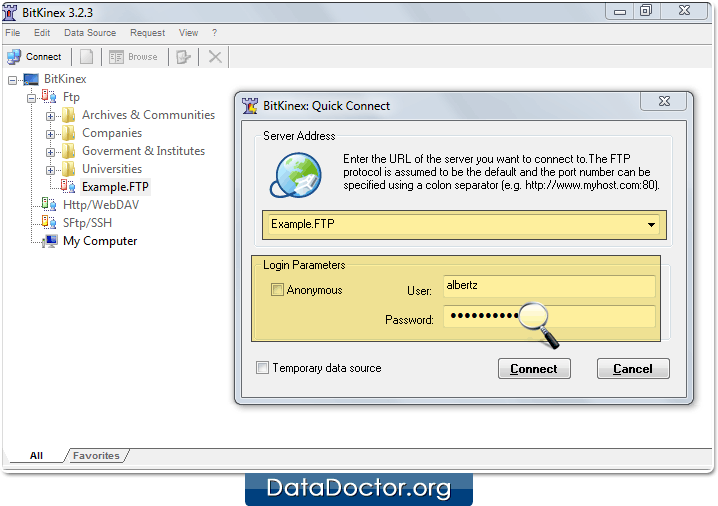Select the Universities tree label
The image size is (718, 506).
pos(112,169)
